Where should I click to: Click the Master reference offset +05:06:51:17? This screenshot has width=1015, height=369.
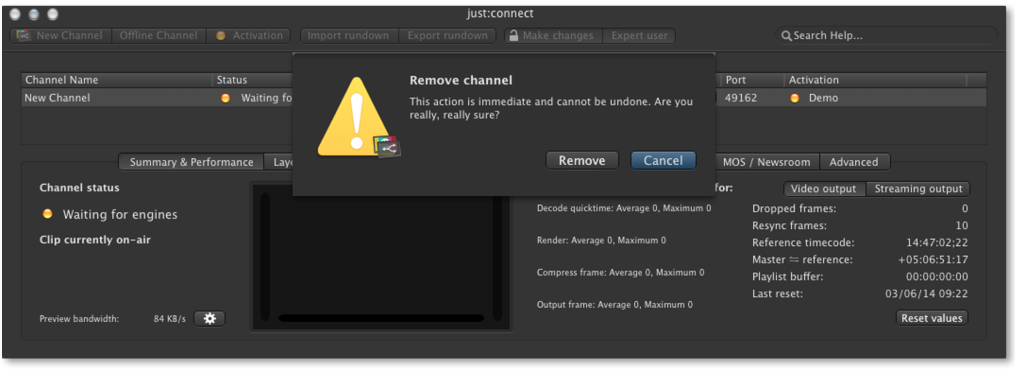pyautogui.click(x=933, y=260)
